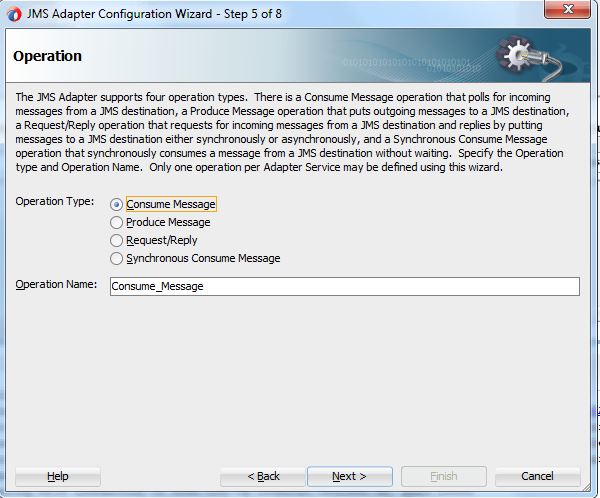Viewport: 600px width, 498px height.
Task: Click the Operation Type label
Action: pyautogui.click(x=55, y=201)
